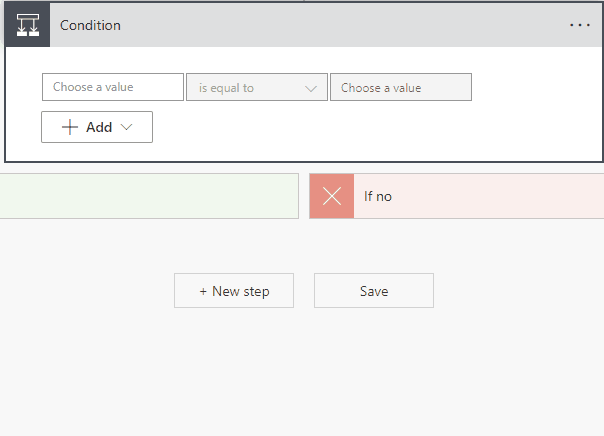Click the Condition card icon
Image resolution: width=604 pixels, height=436 pixels.
pos(27,25)
